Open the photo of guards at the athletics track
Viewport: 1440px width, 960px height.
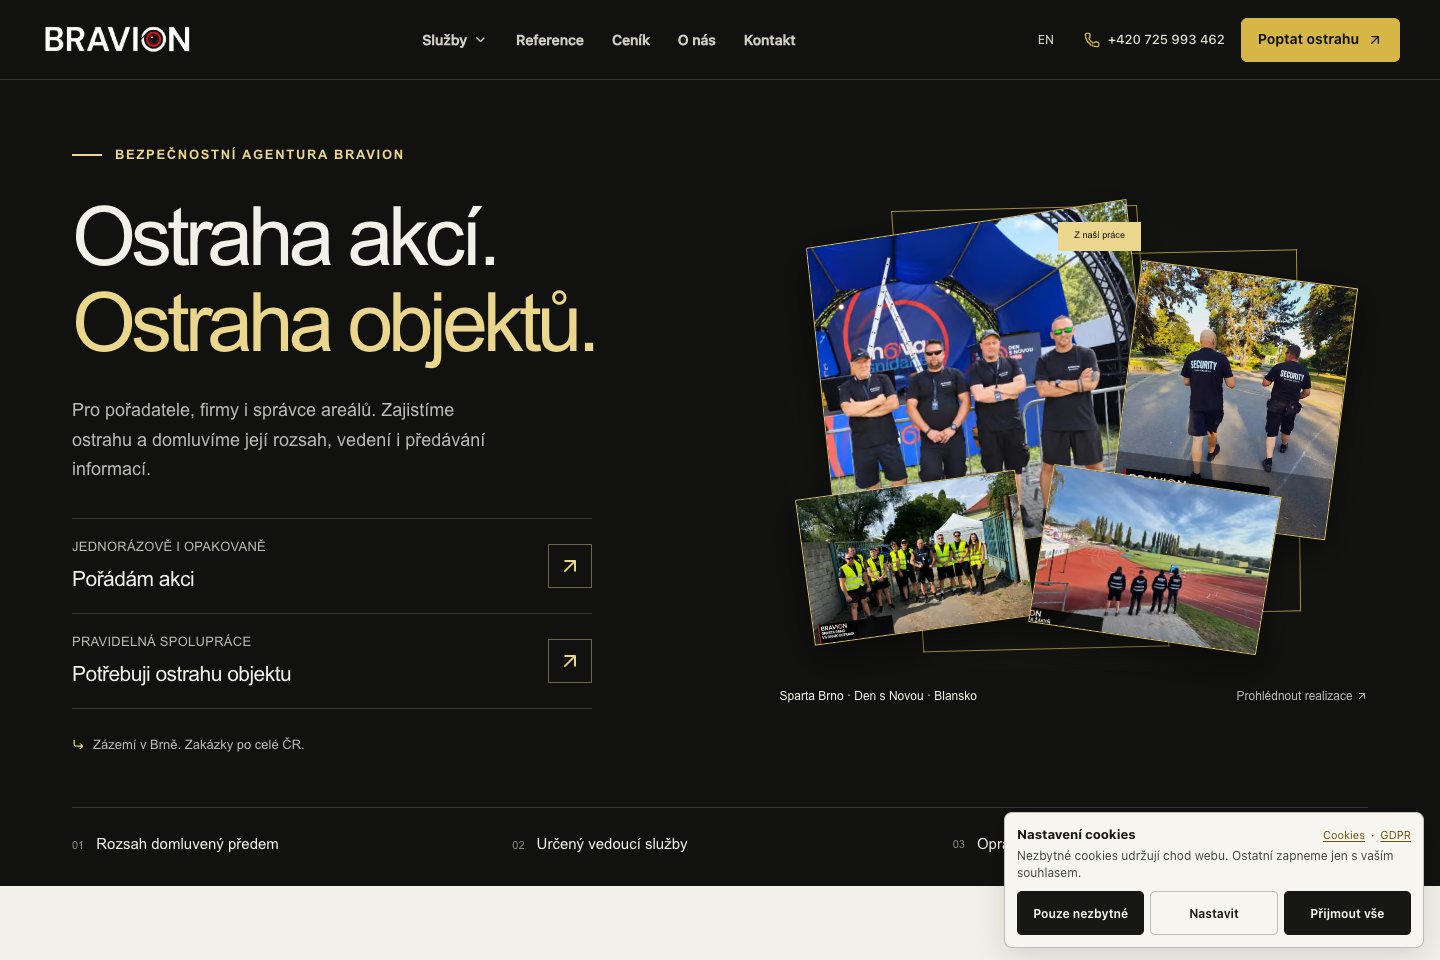(1155, 560)
